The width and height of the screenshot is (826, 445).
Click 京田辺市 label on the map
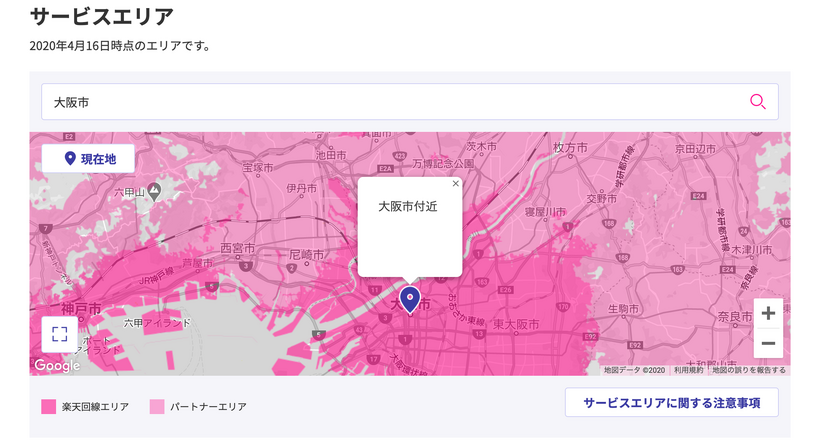point(695,149)
